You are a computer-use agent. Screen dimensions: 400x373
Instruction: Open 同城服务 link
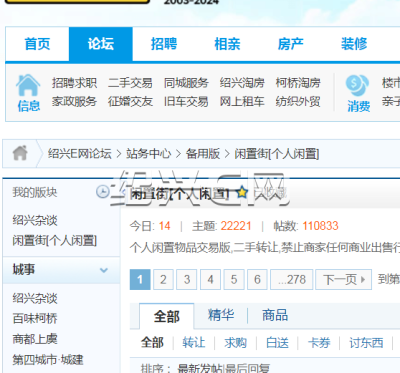(x=186, y=83)
